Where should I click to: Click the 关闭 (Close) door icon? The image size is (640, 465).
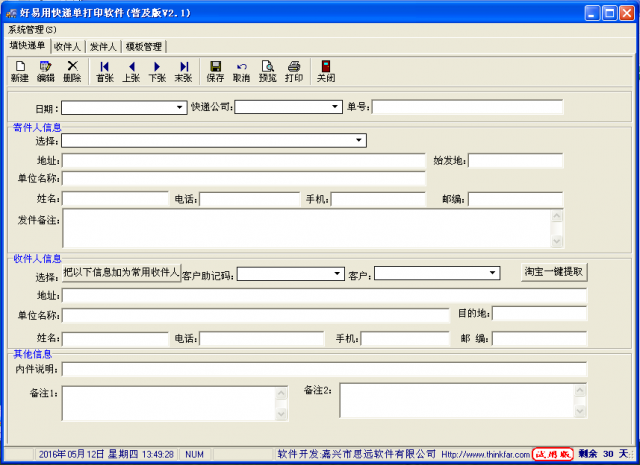[326, 71]
